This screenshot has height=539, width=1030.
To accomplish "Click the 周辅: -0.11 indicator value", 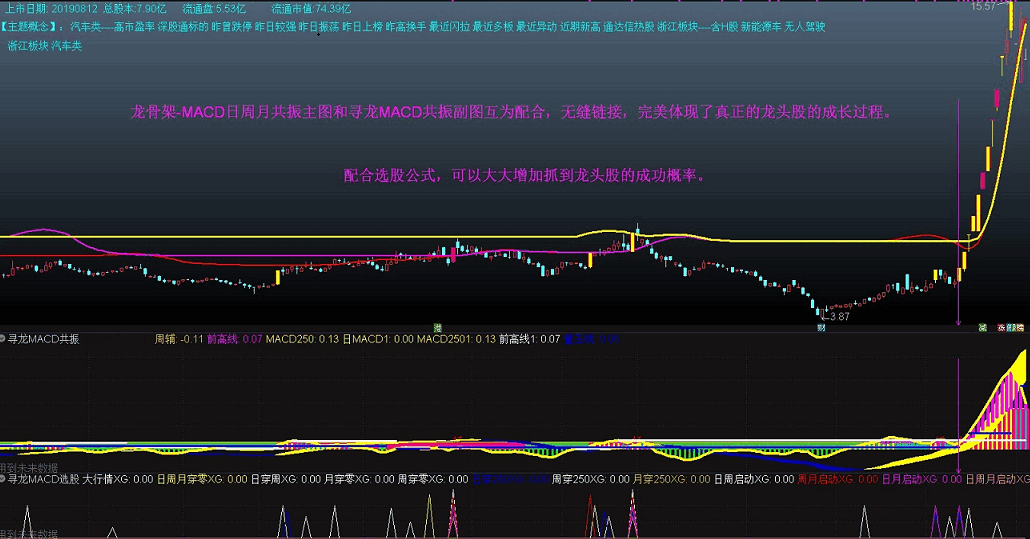I will [179, 339].
